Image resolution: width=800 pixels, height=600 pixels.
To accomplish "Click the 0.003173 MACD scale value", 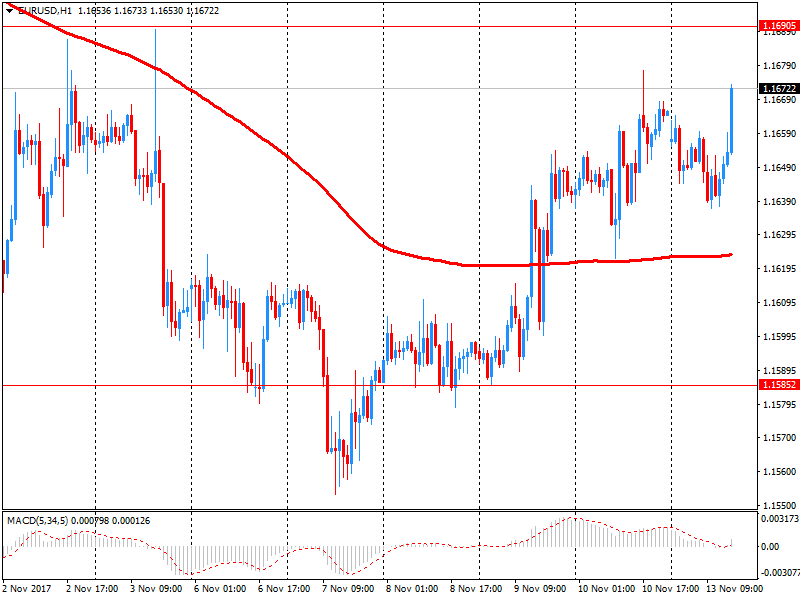I will (780, 519).
